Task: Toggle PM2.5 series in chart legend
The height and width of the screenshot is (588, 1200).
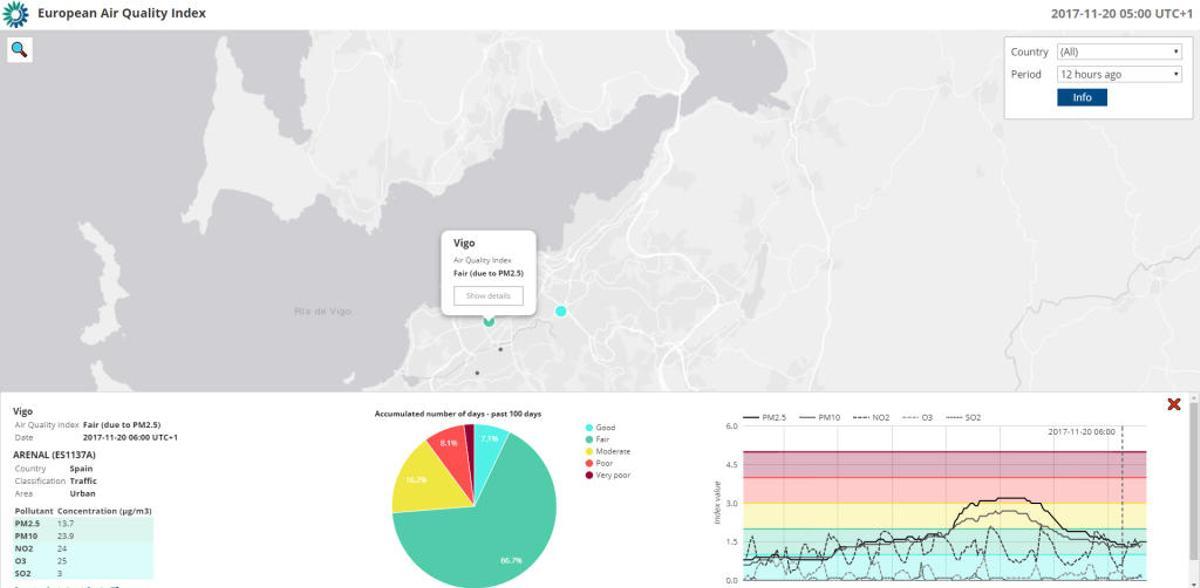Action: pos(766,417)
